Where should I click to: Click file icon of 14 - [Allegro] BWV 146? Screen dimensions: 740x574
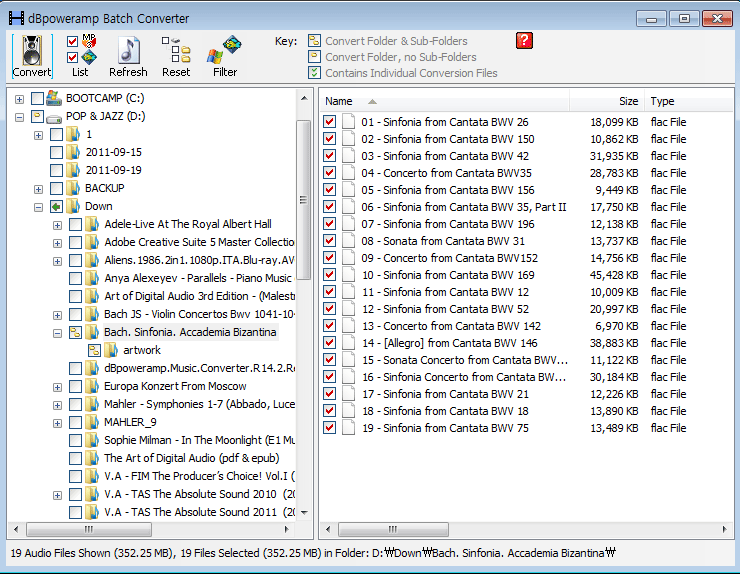point(349,343)
